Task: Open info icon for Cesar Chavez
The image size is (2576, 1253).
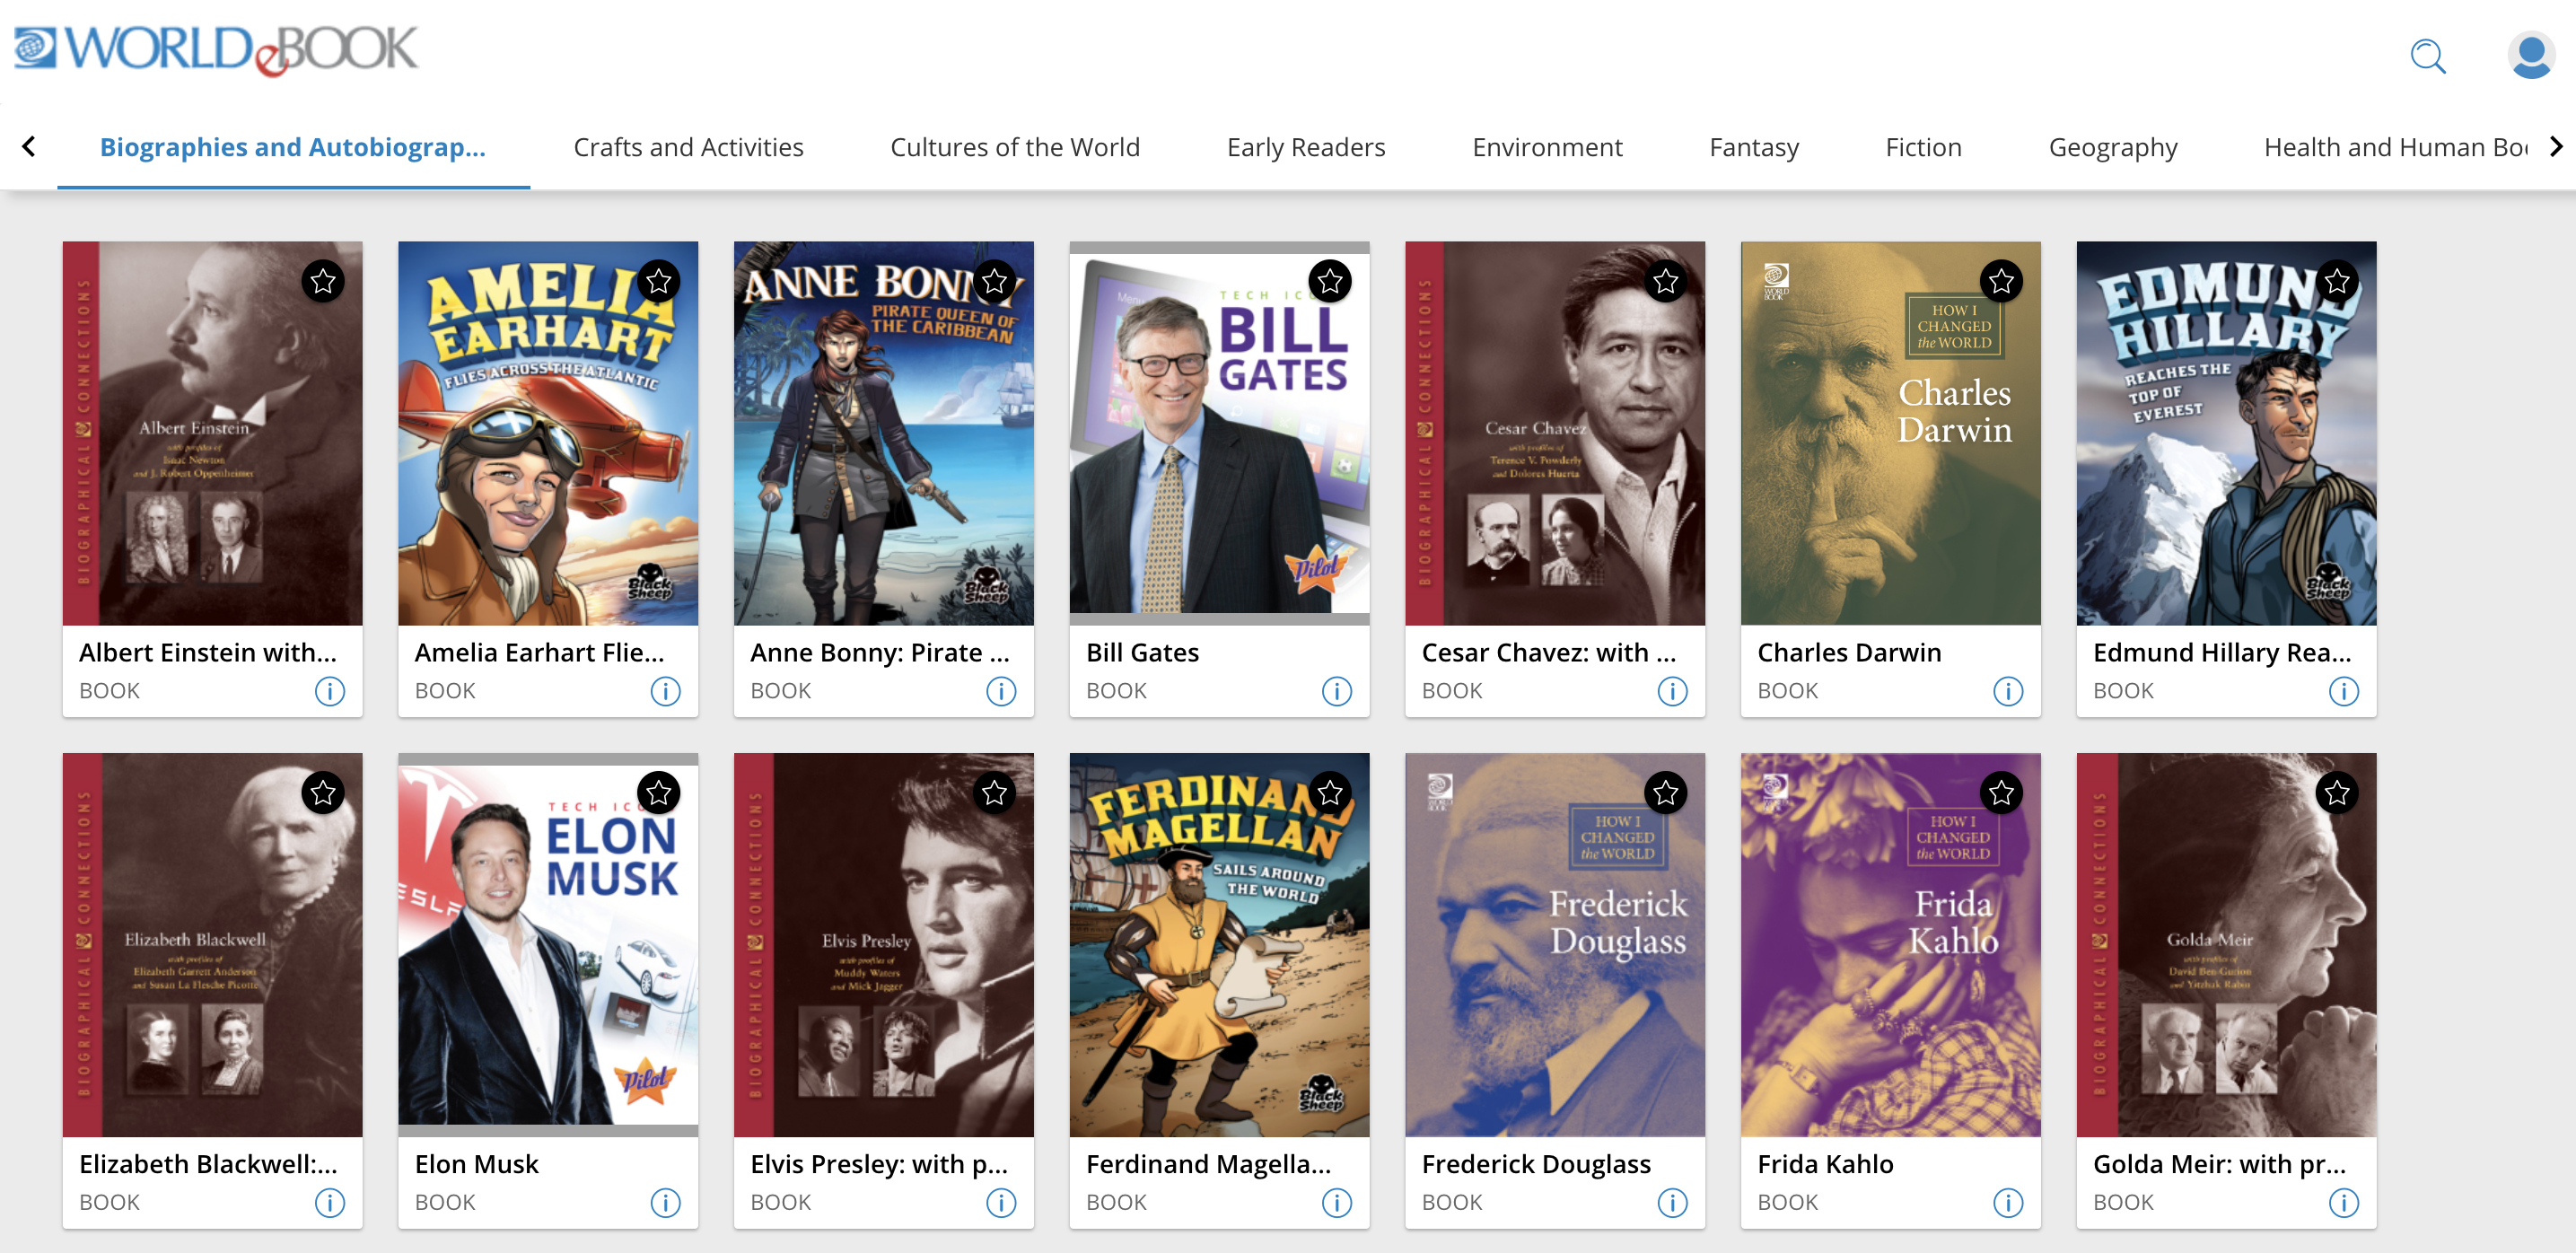Action: click(x=1673, y=691)
